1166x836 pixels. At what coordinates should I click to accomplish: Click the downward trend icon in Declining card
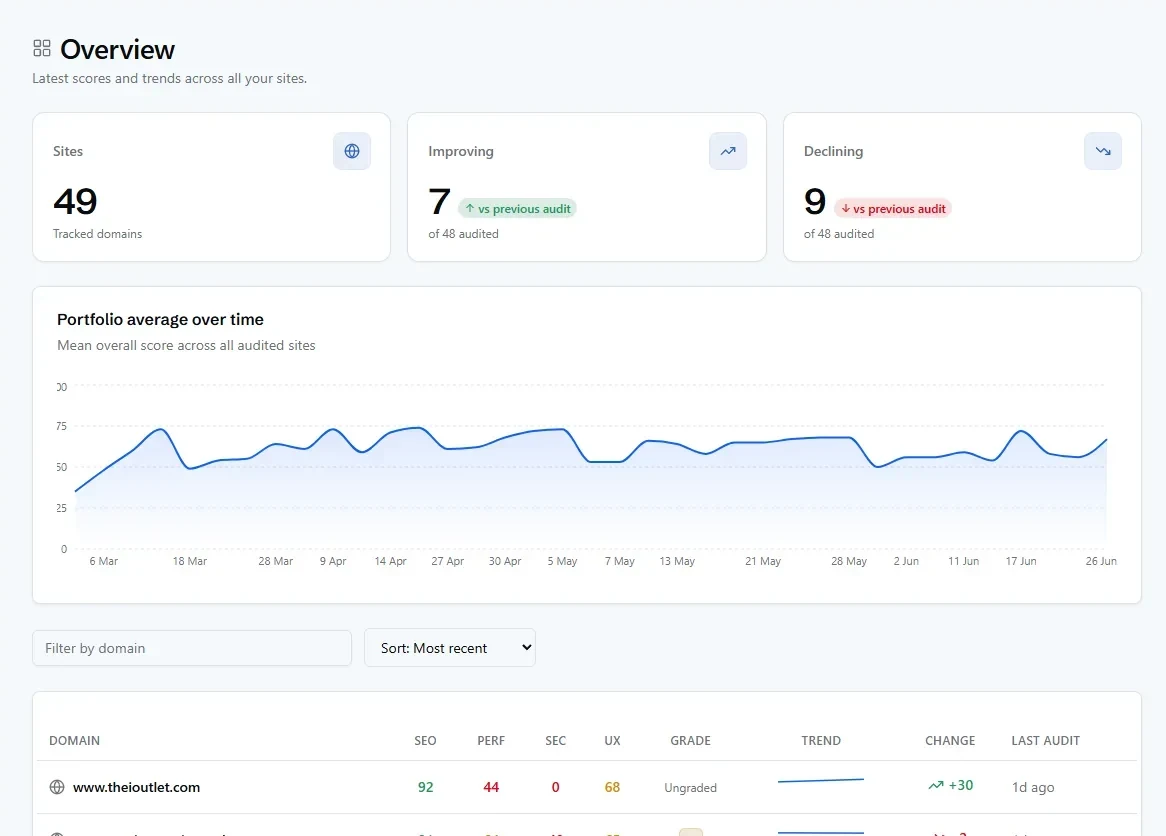1103,151
